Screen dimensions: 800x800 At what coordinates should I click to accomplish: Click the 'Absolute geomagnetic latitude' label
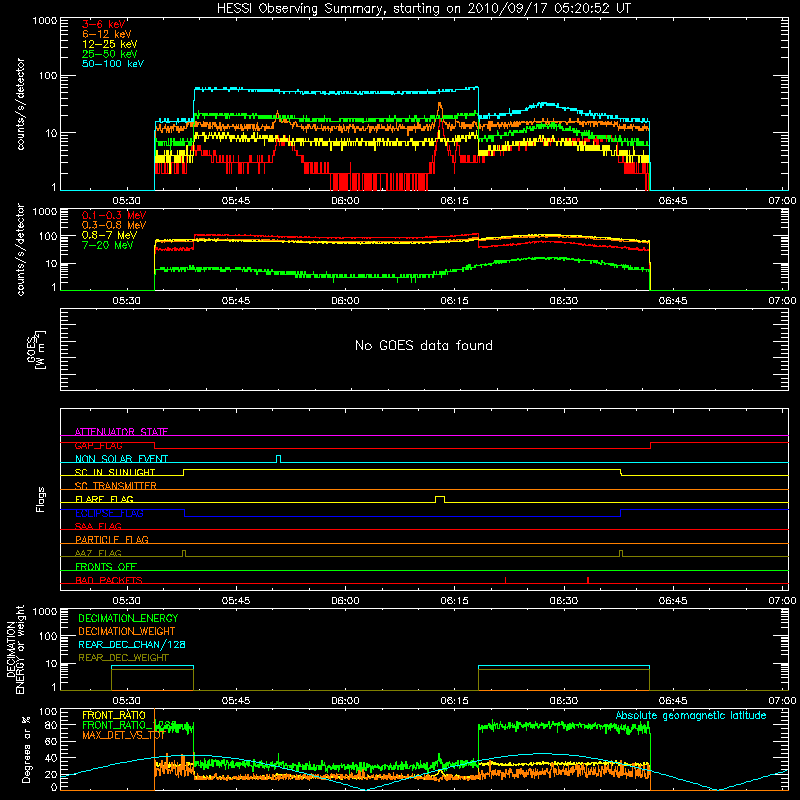(x=691, y=715)
